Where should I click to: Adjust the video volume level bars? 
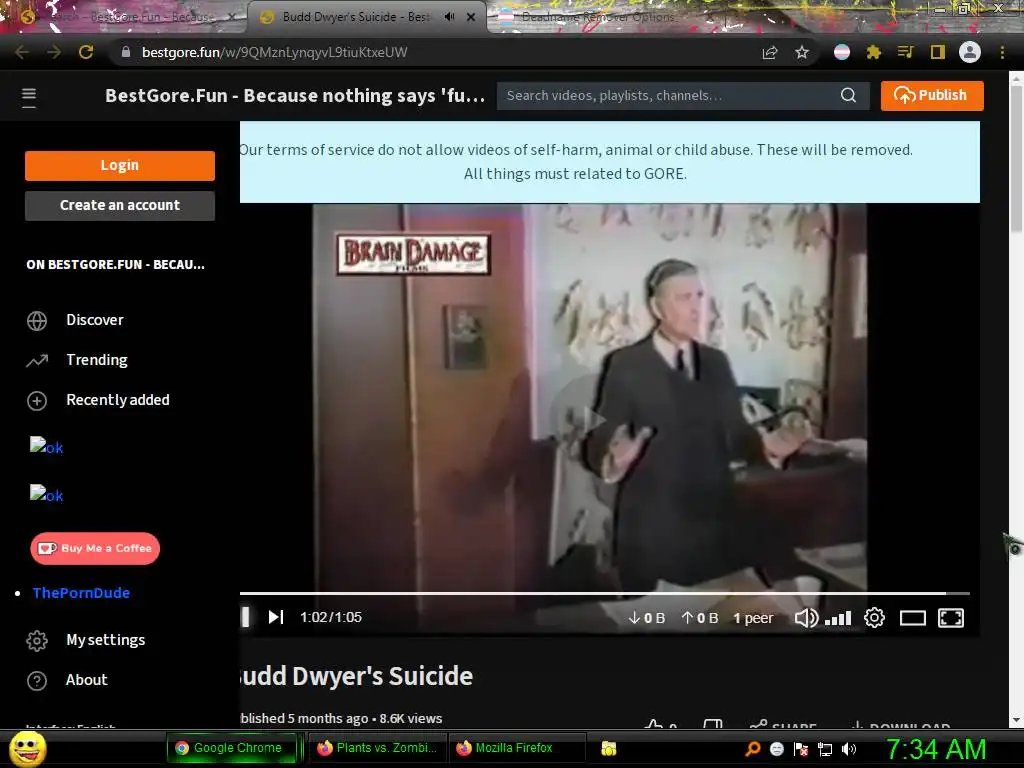pos(838,618)
